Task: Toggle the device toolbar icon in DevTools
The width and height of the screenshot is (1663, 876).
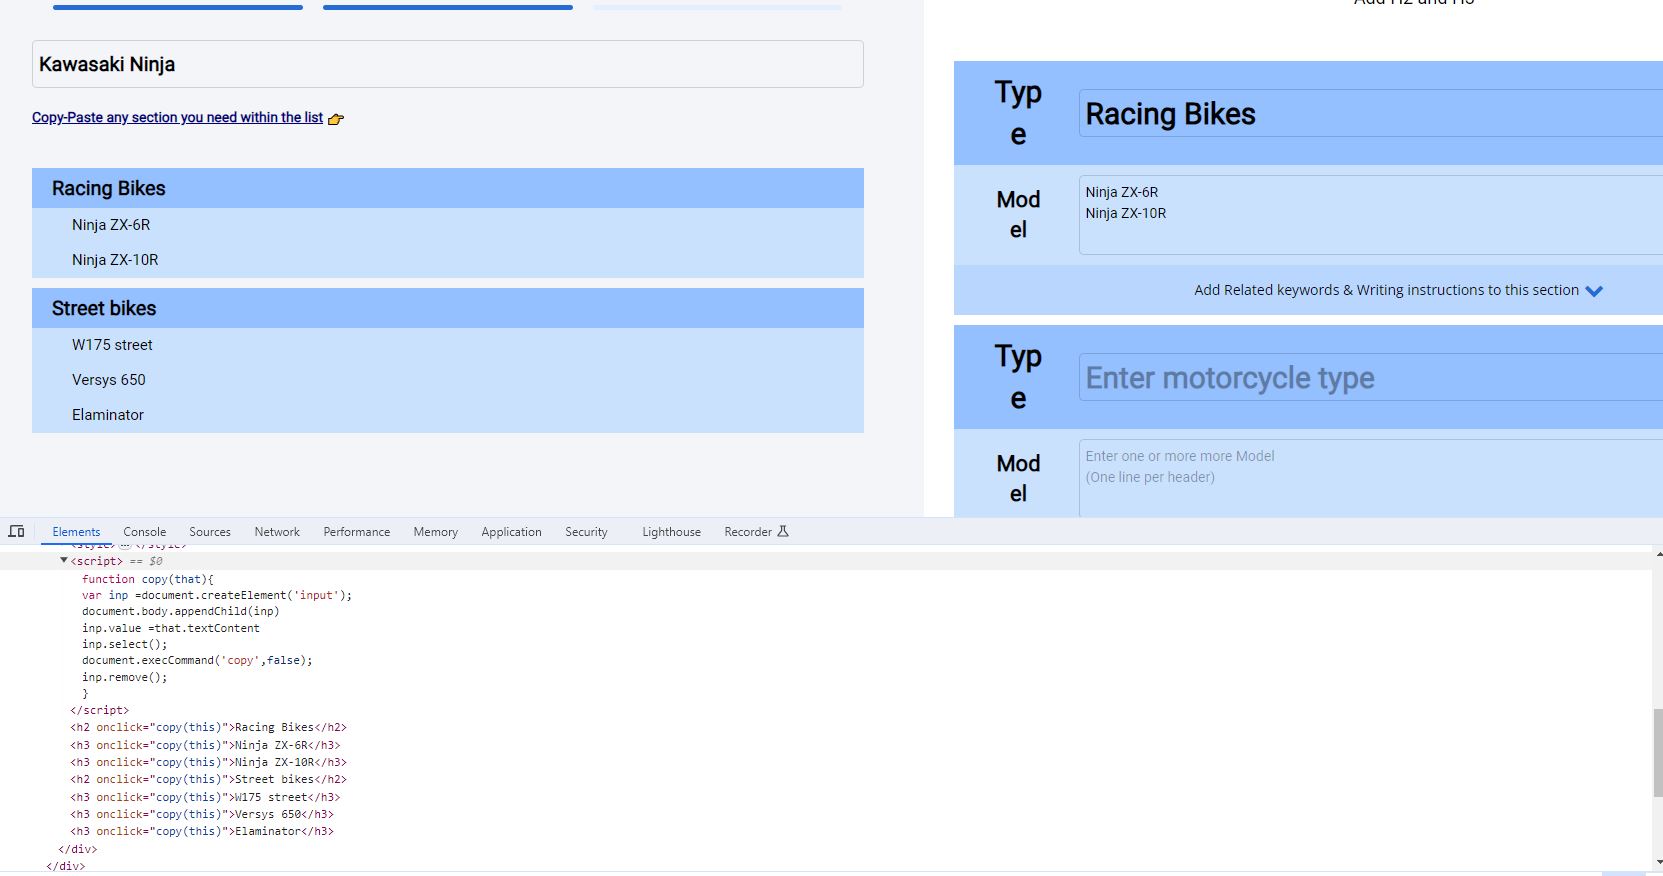Action: pos(16,531)
